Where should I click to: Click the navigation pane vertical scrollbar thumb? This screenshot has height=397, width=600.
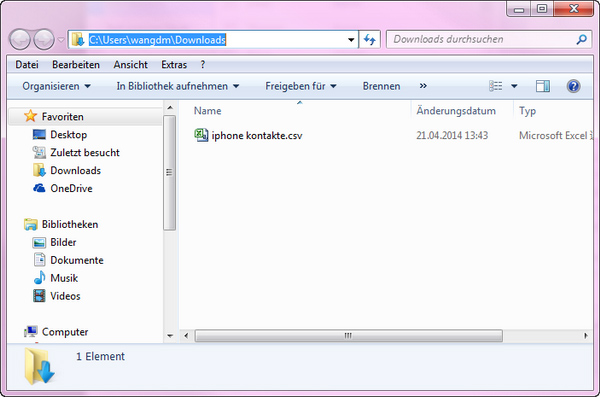click(x=170, y=173)
